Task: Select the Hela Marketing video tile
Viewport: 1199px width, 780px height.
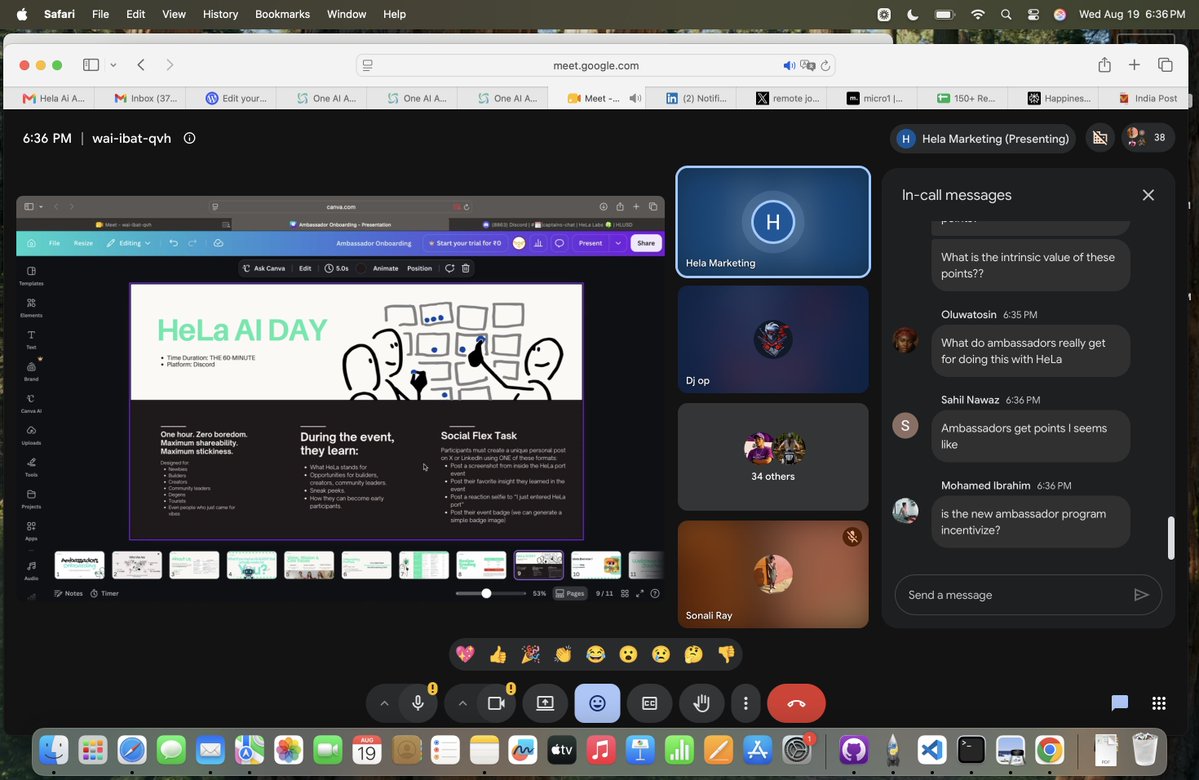Action: click(773, 222)
